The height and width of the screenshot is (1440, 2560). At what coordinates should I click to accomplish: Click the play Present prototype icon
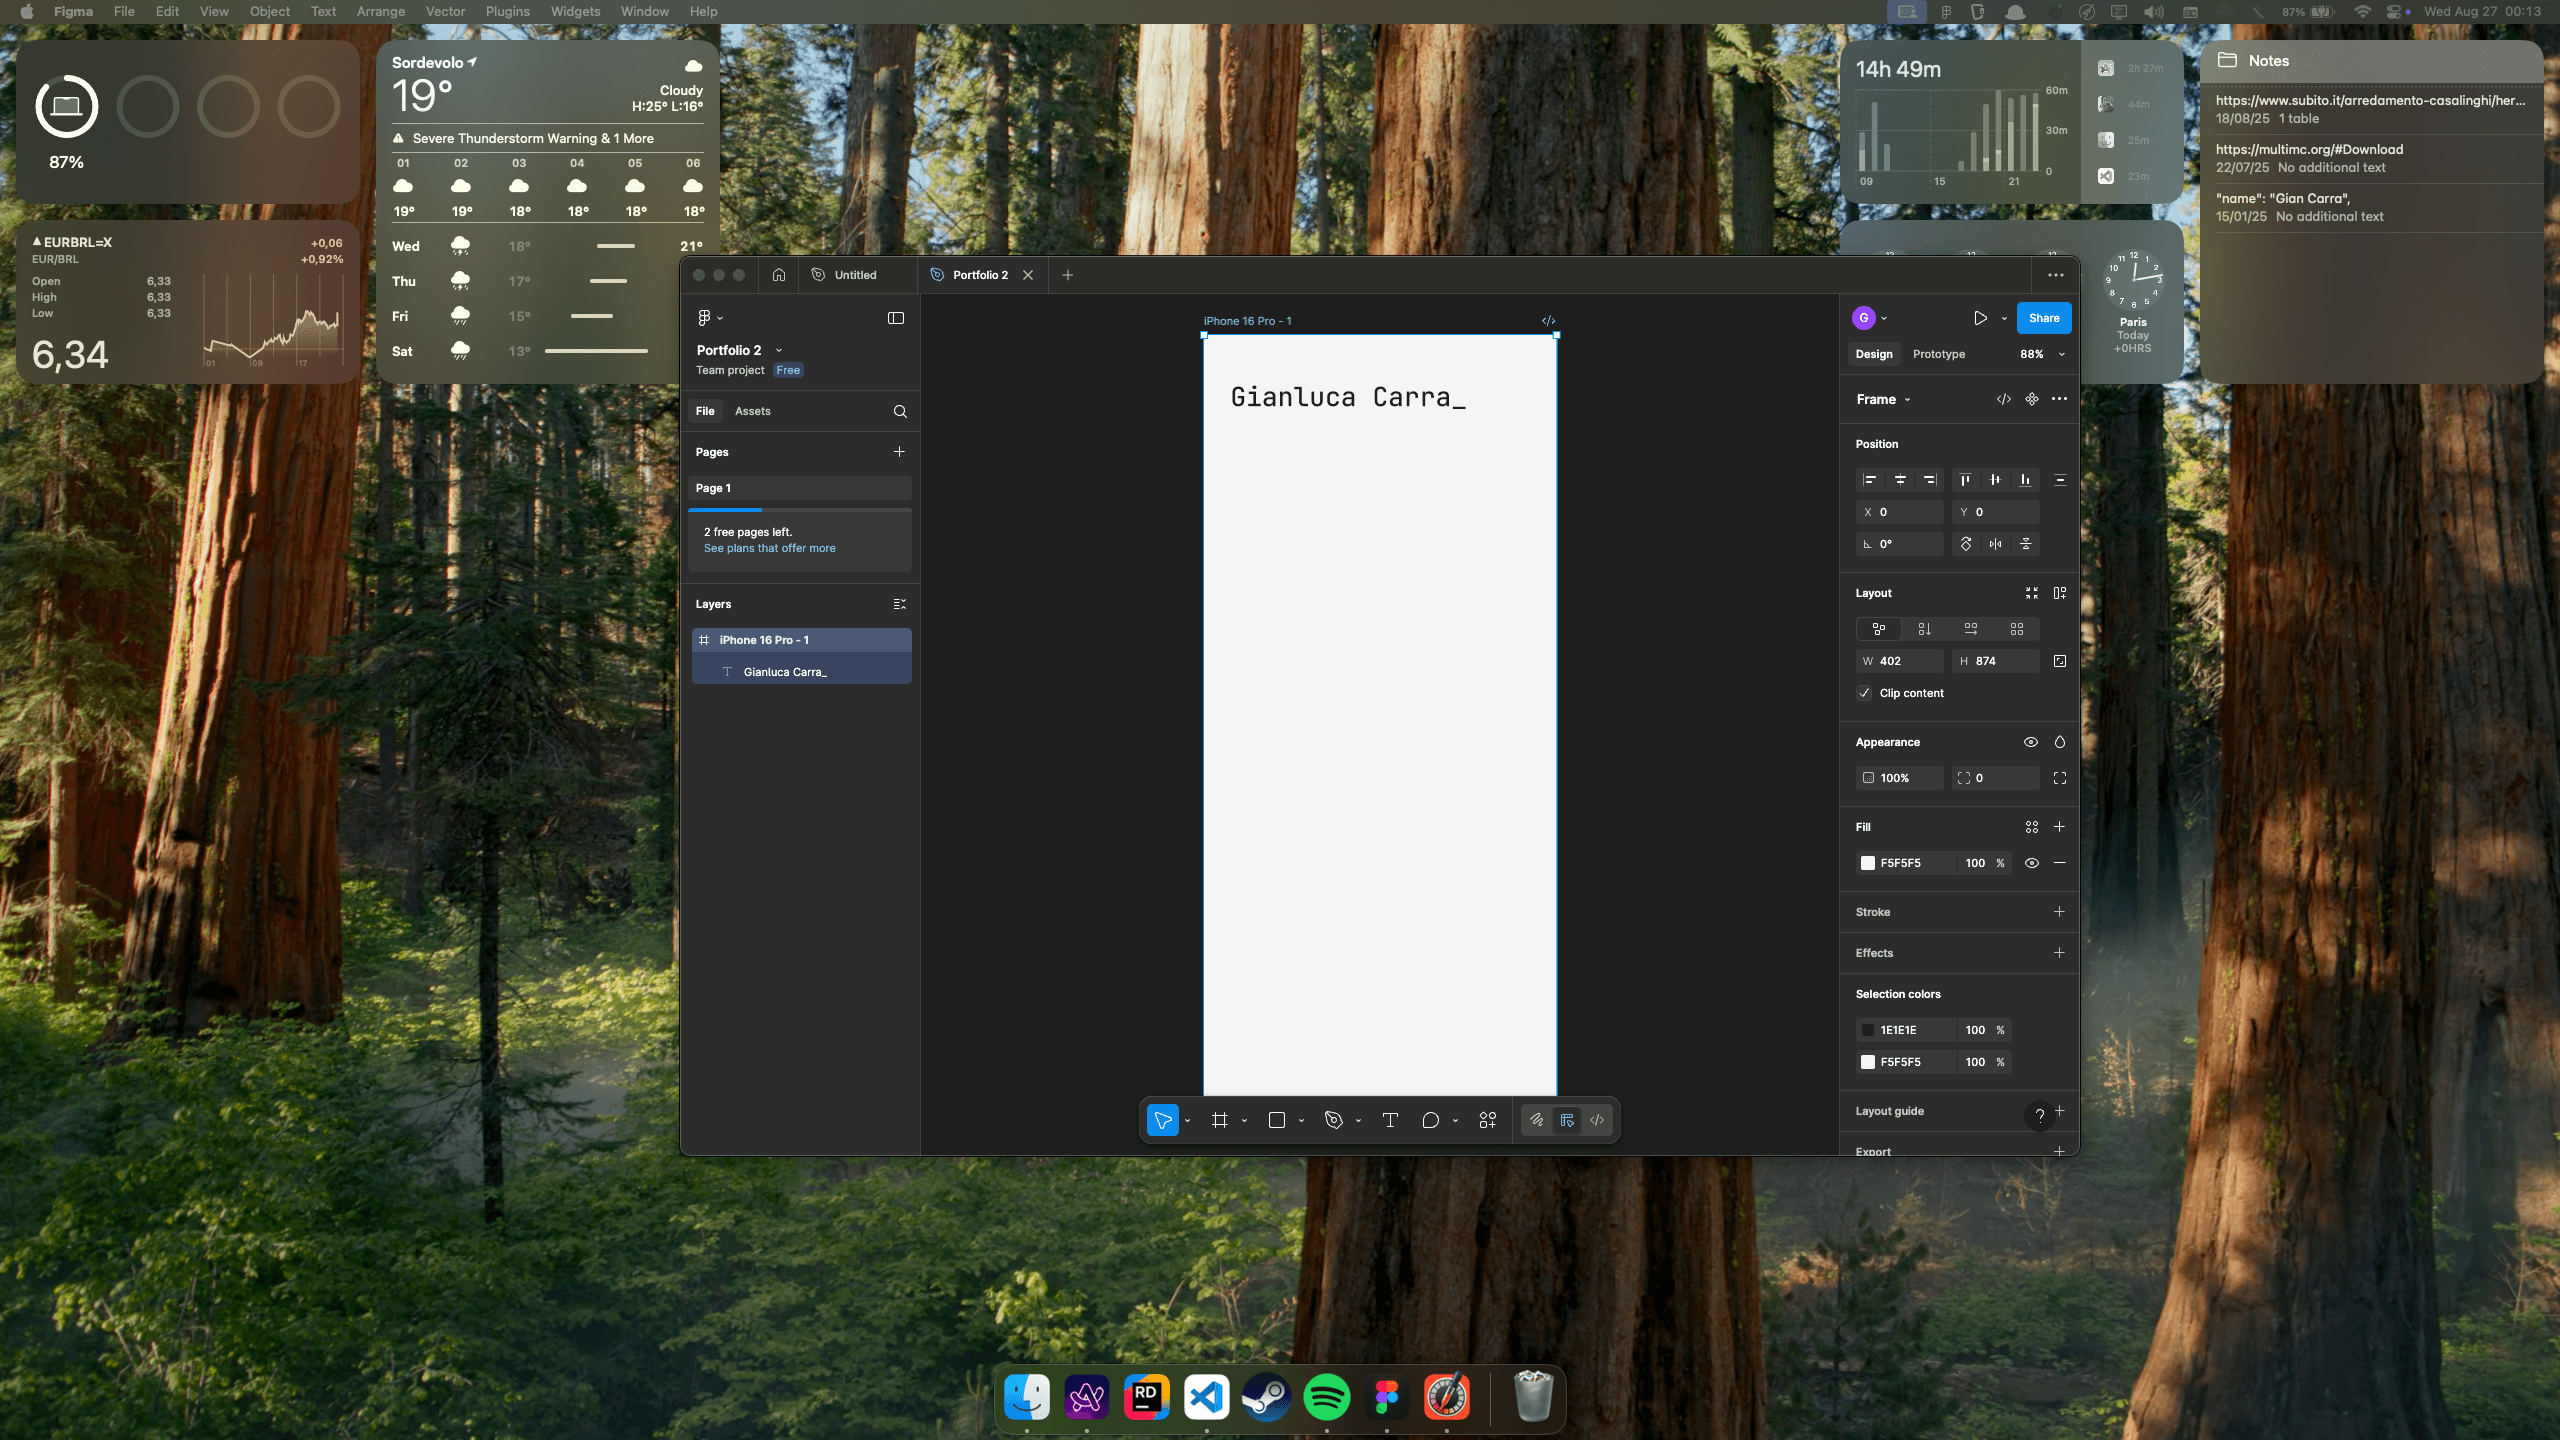tap(1980, 318)
